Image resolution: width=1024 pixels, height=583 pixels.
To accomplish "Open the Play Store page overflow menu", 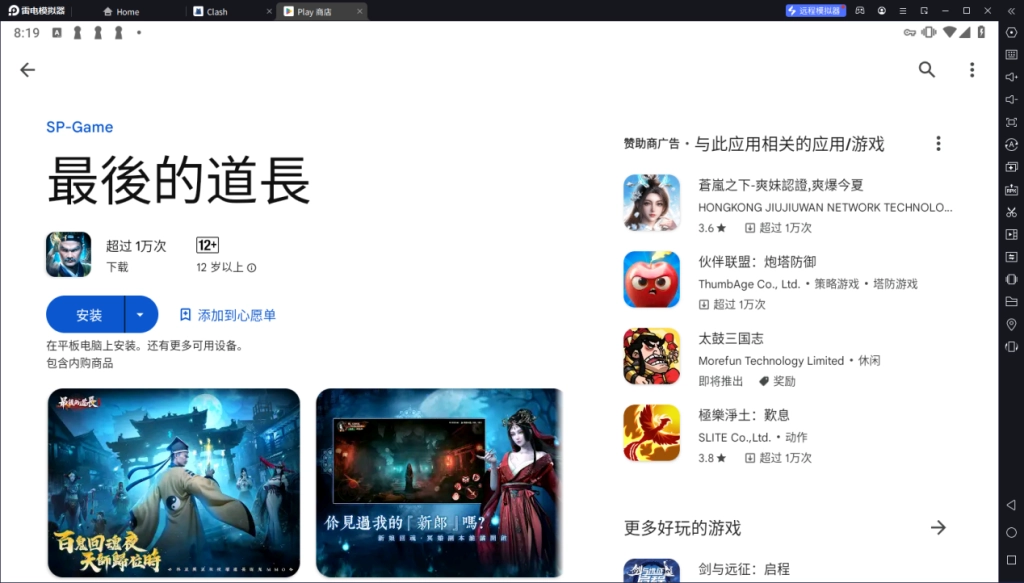I will 972,70.
